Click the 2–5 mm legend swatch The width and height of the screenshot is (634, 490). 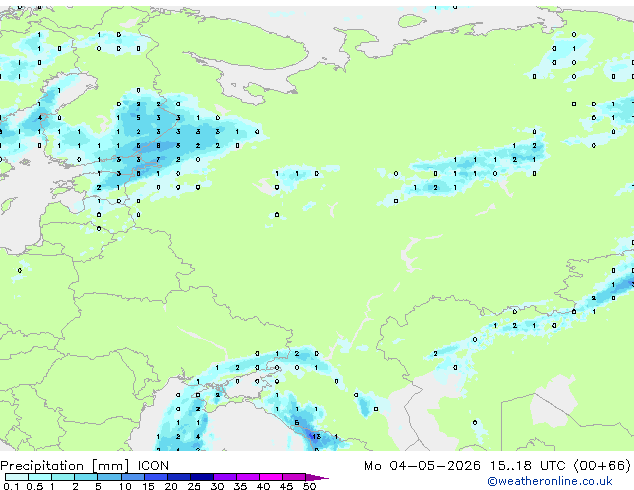86,477
